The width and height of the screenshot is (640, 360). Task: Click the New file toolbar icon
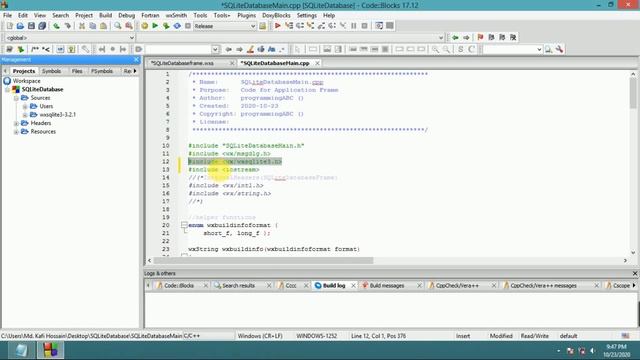[9, 26]
